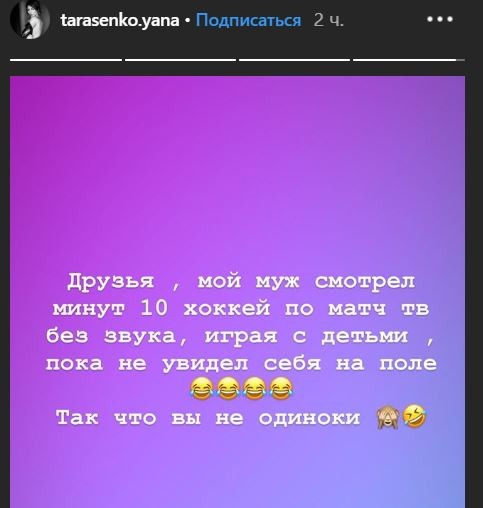483x508 pixels.
Task: Jump to third story progress segment
Action: [x=295, y=60]
